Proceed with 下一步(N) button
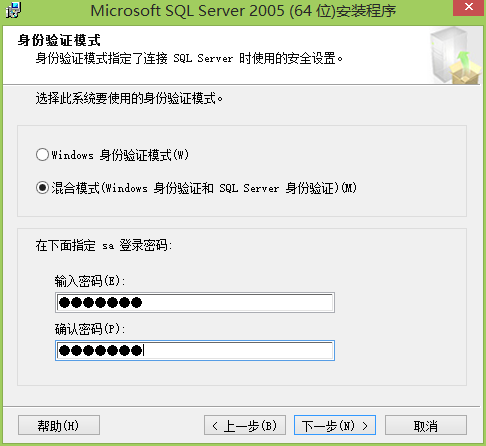This screenshot has height=446, width=486. point(335,425)
